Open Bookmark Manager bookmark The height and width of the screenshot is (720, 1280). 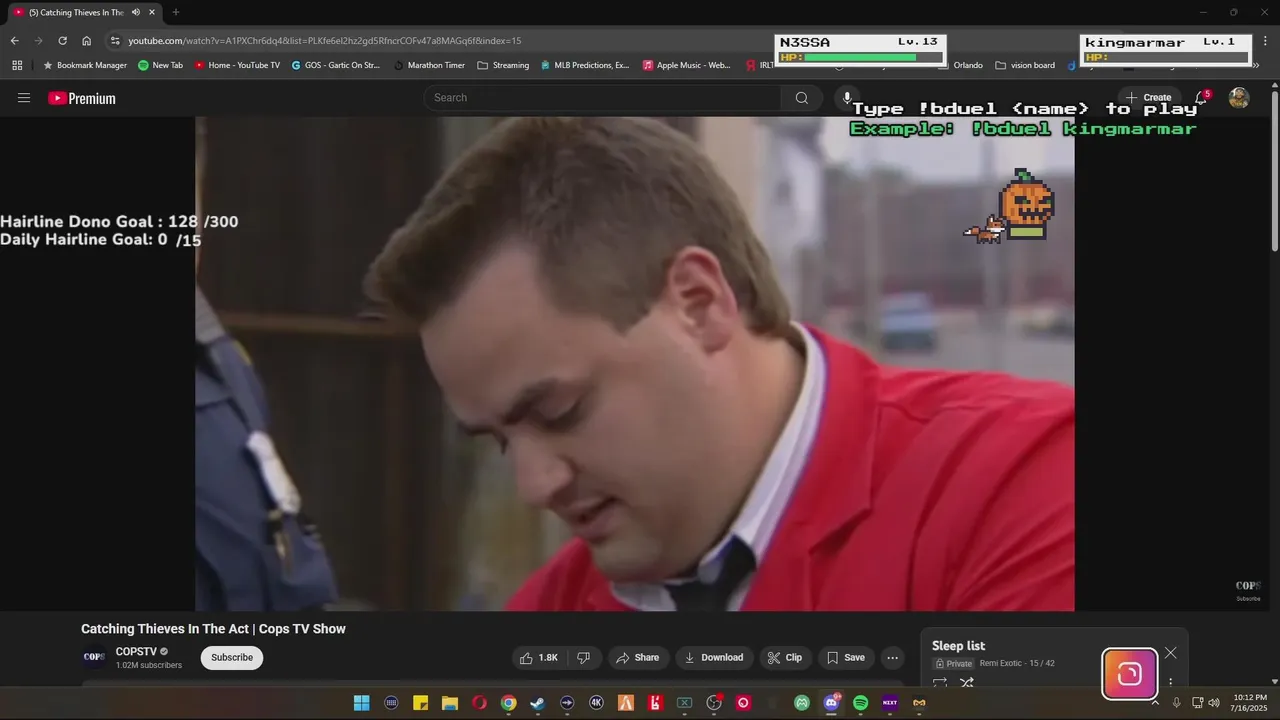tap(84, 65)
